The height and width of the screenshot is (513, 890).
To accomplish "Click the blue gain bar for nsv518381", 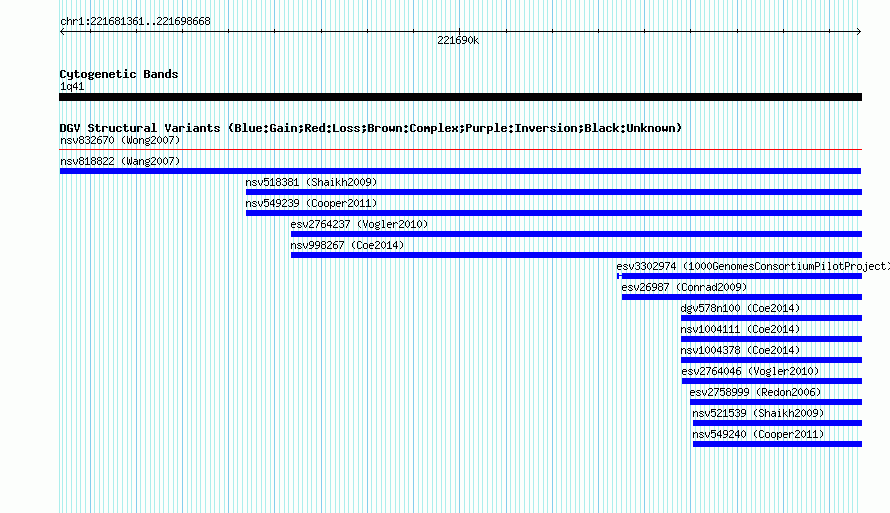I will coord(554,192).
